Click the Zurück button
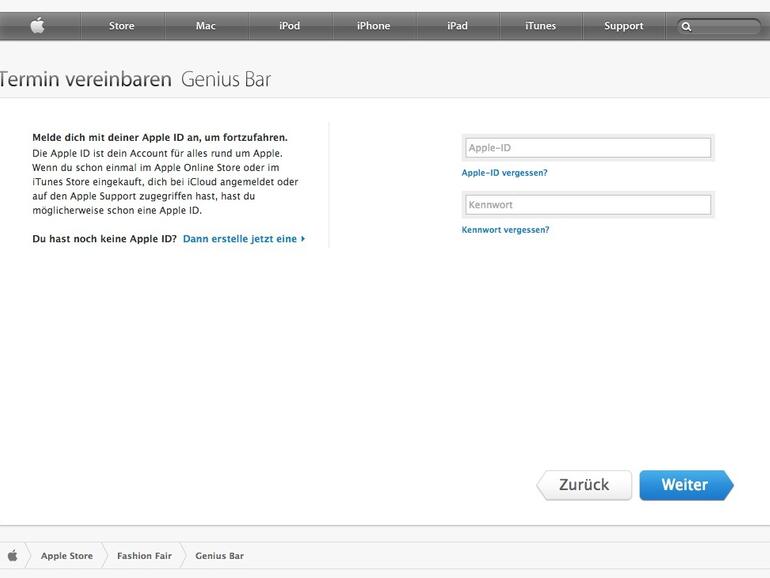The height and width of the screenshot is (578, 770). [584, 485]
